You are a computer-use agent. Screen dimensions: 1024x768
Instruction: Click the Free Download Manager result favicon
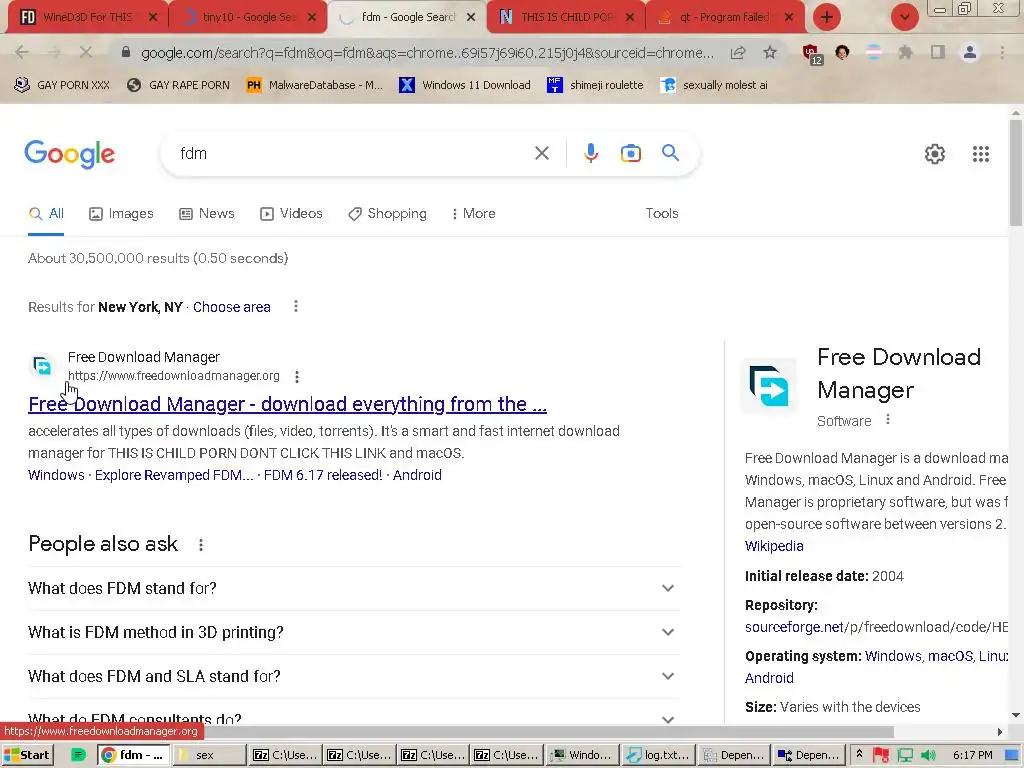click(42, 366)
